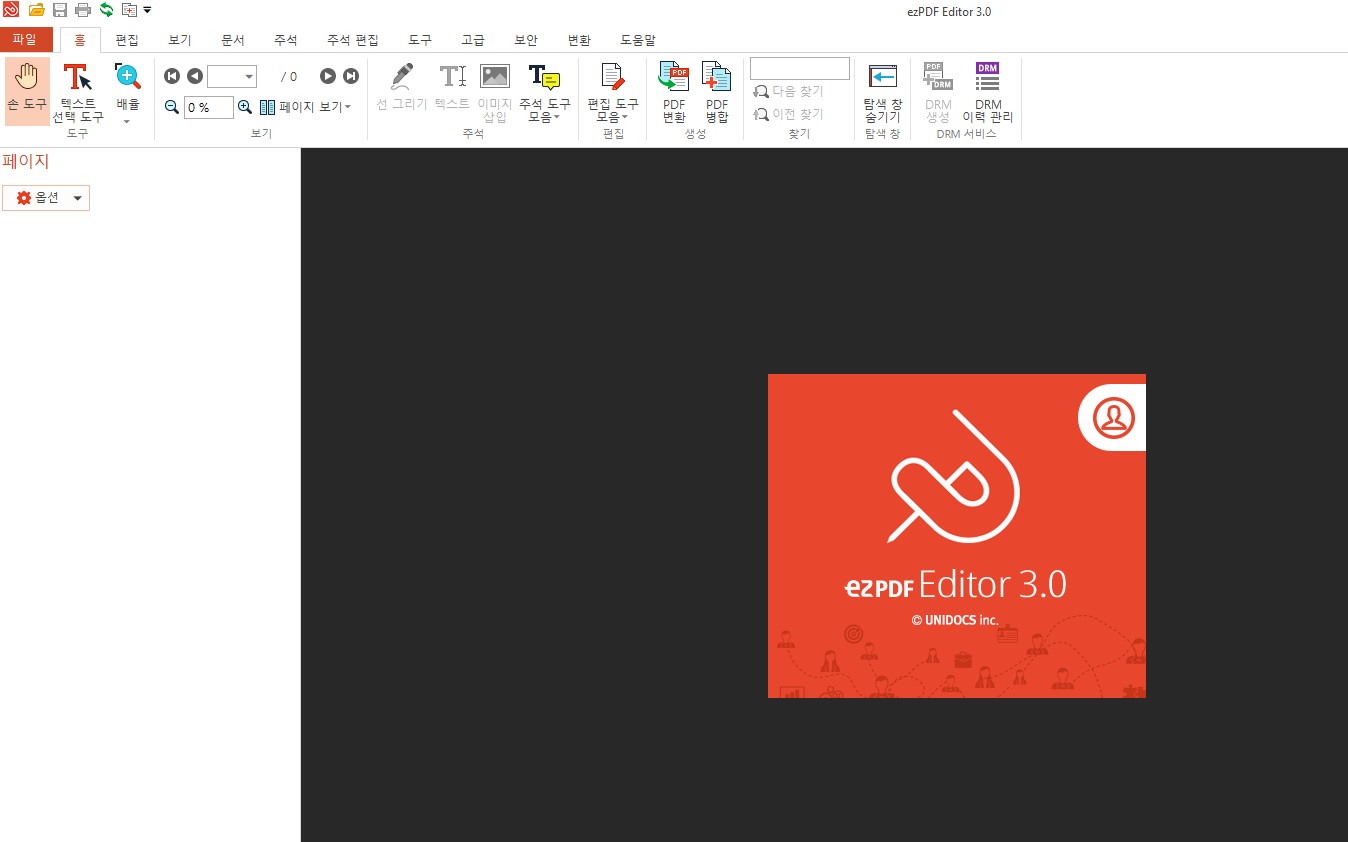Open the 옵션 options dropdown in page panel
The height and width of the screenshot is (842, 1348).
[x=46, y=198]
